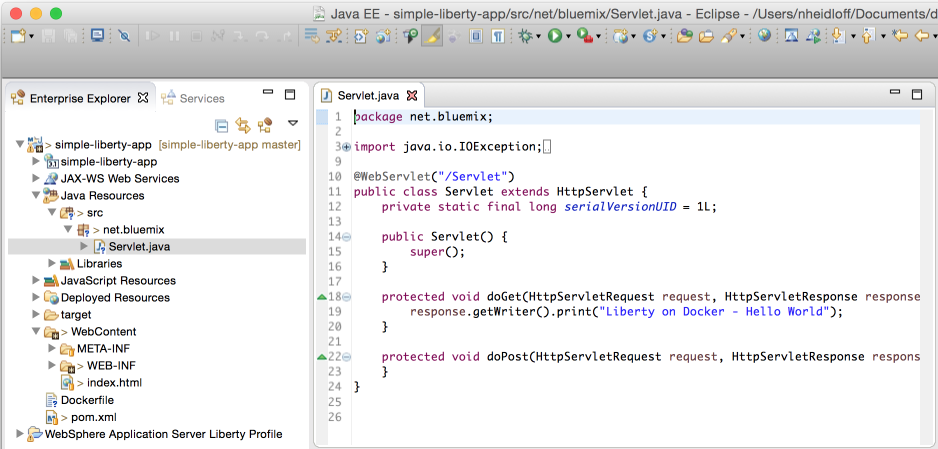Click the Back navigation arrow

(x=922, y=36)
